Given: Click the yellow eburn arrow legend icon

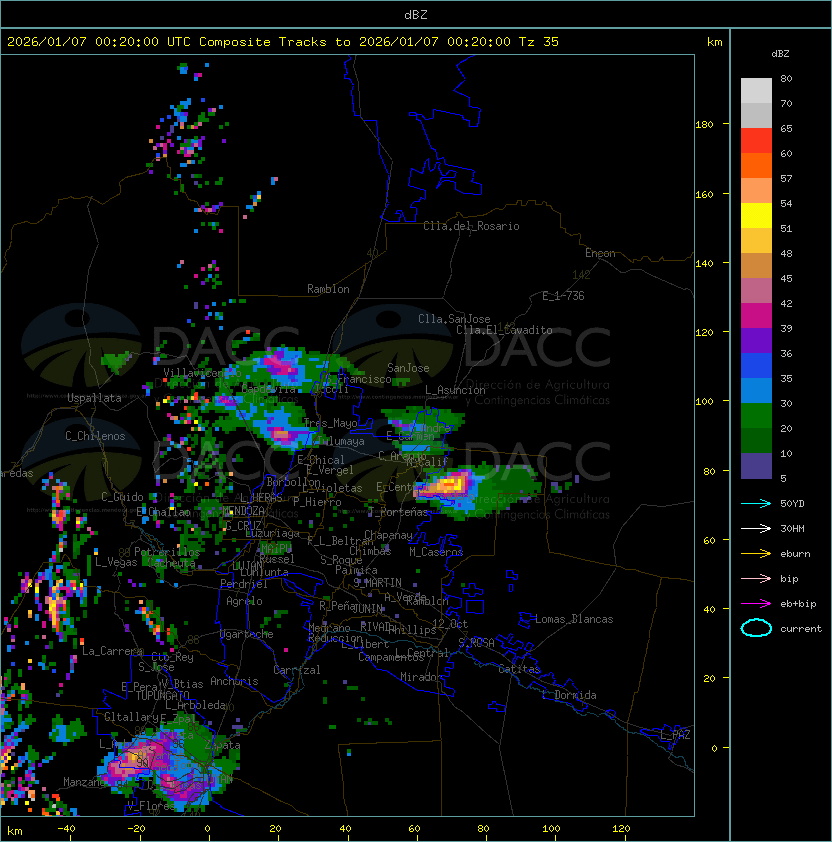Looking at the screenshot, I should [756, 554].
